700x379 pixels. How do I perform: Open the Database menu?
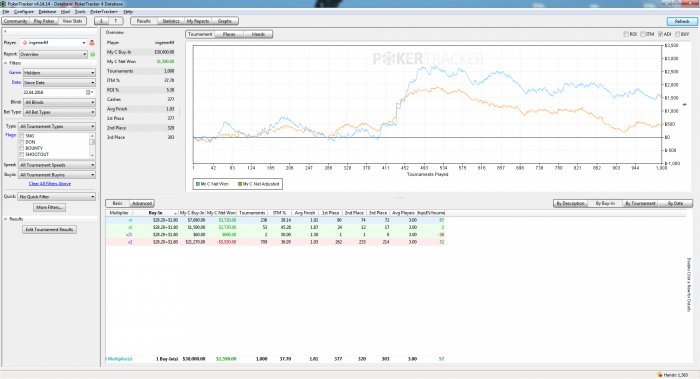(x=47, y=12)
